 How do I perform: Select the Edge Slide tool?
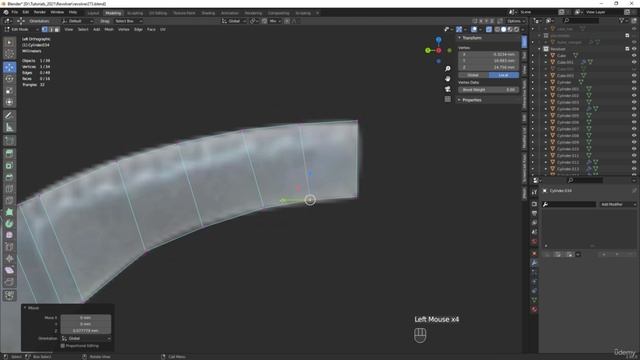[9, 247]
